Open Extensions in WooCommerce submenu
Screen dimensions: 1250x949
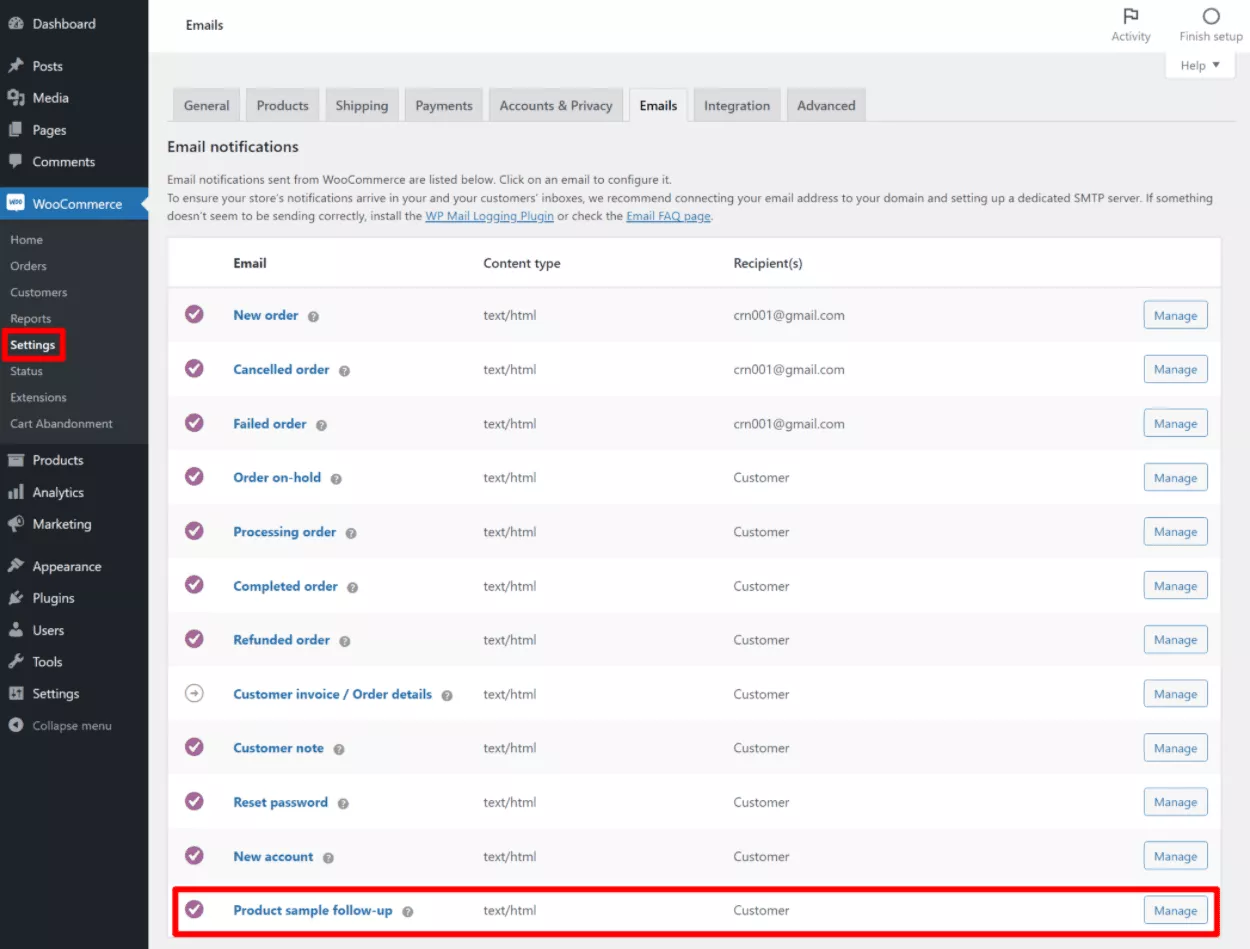click(x=38, y=397)
